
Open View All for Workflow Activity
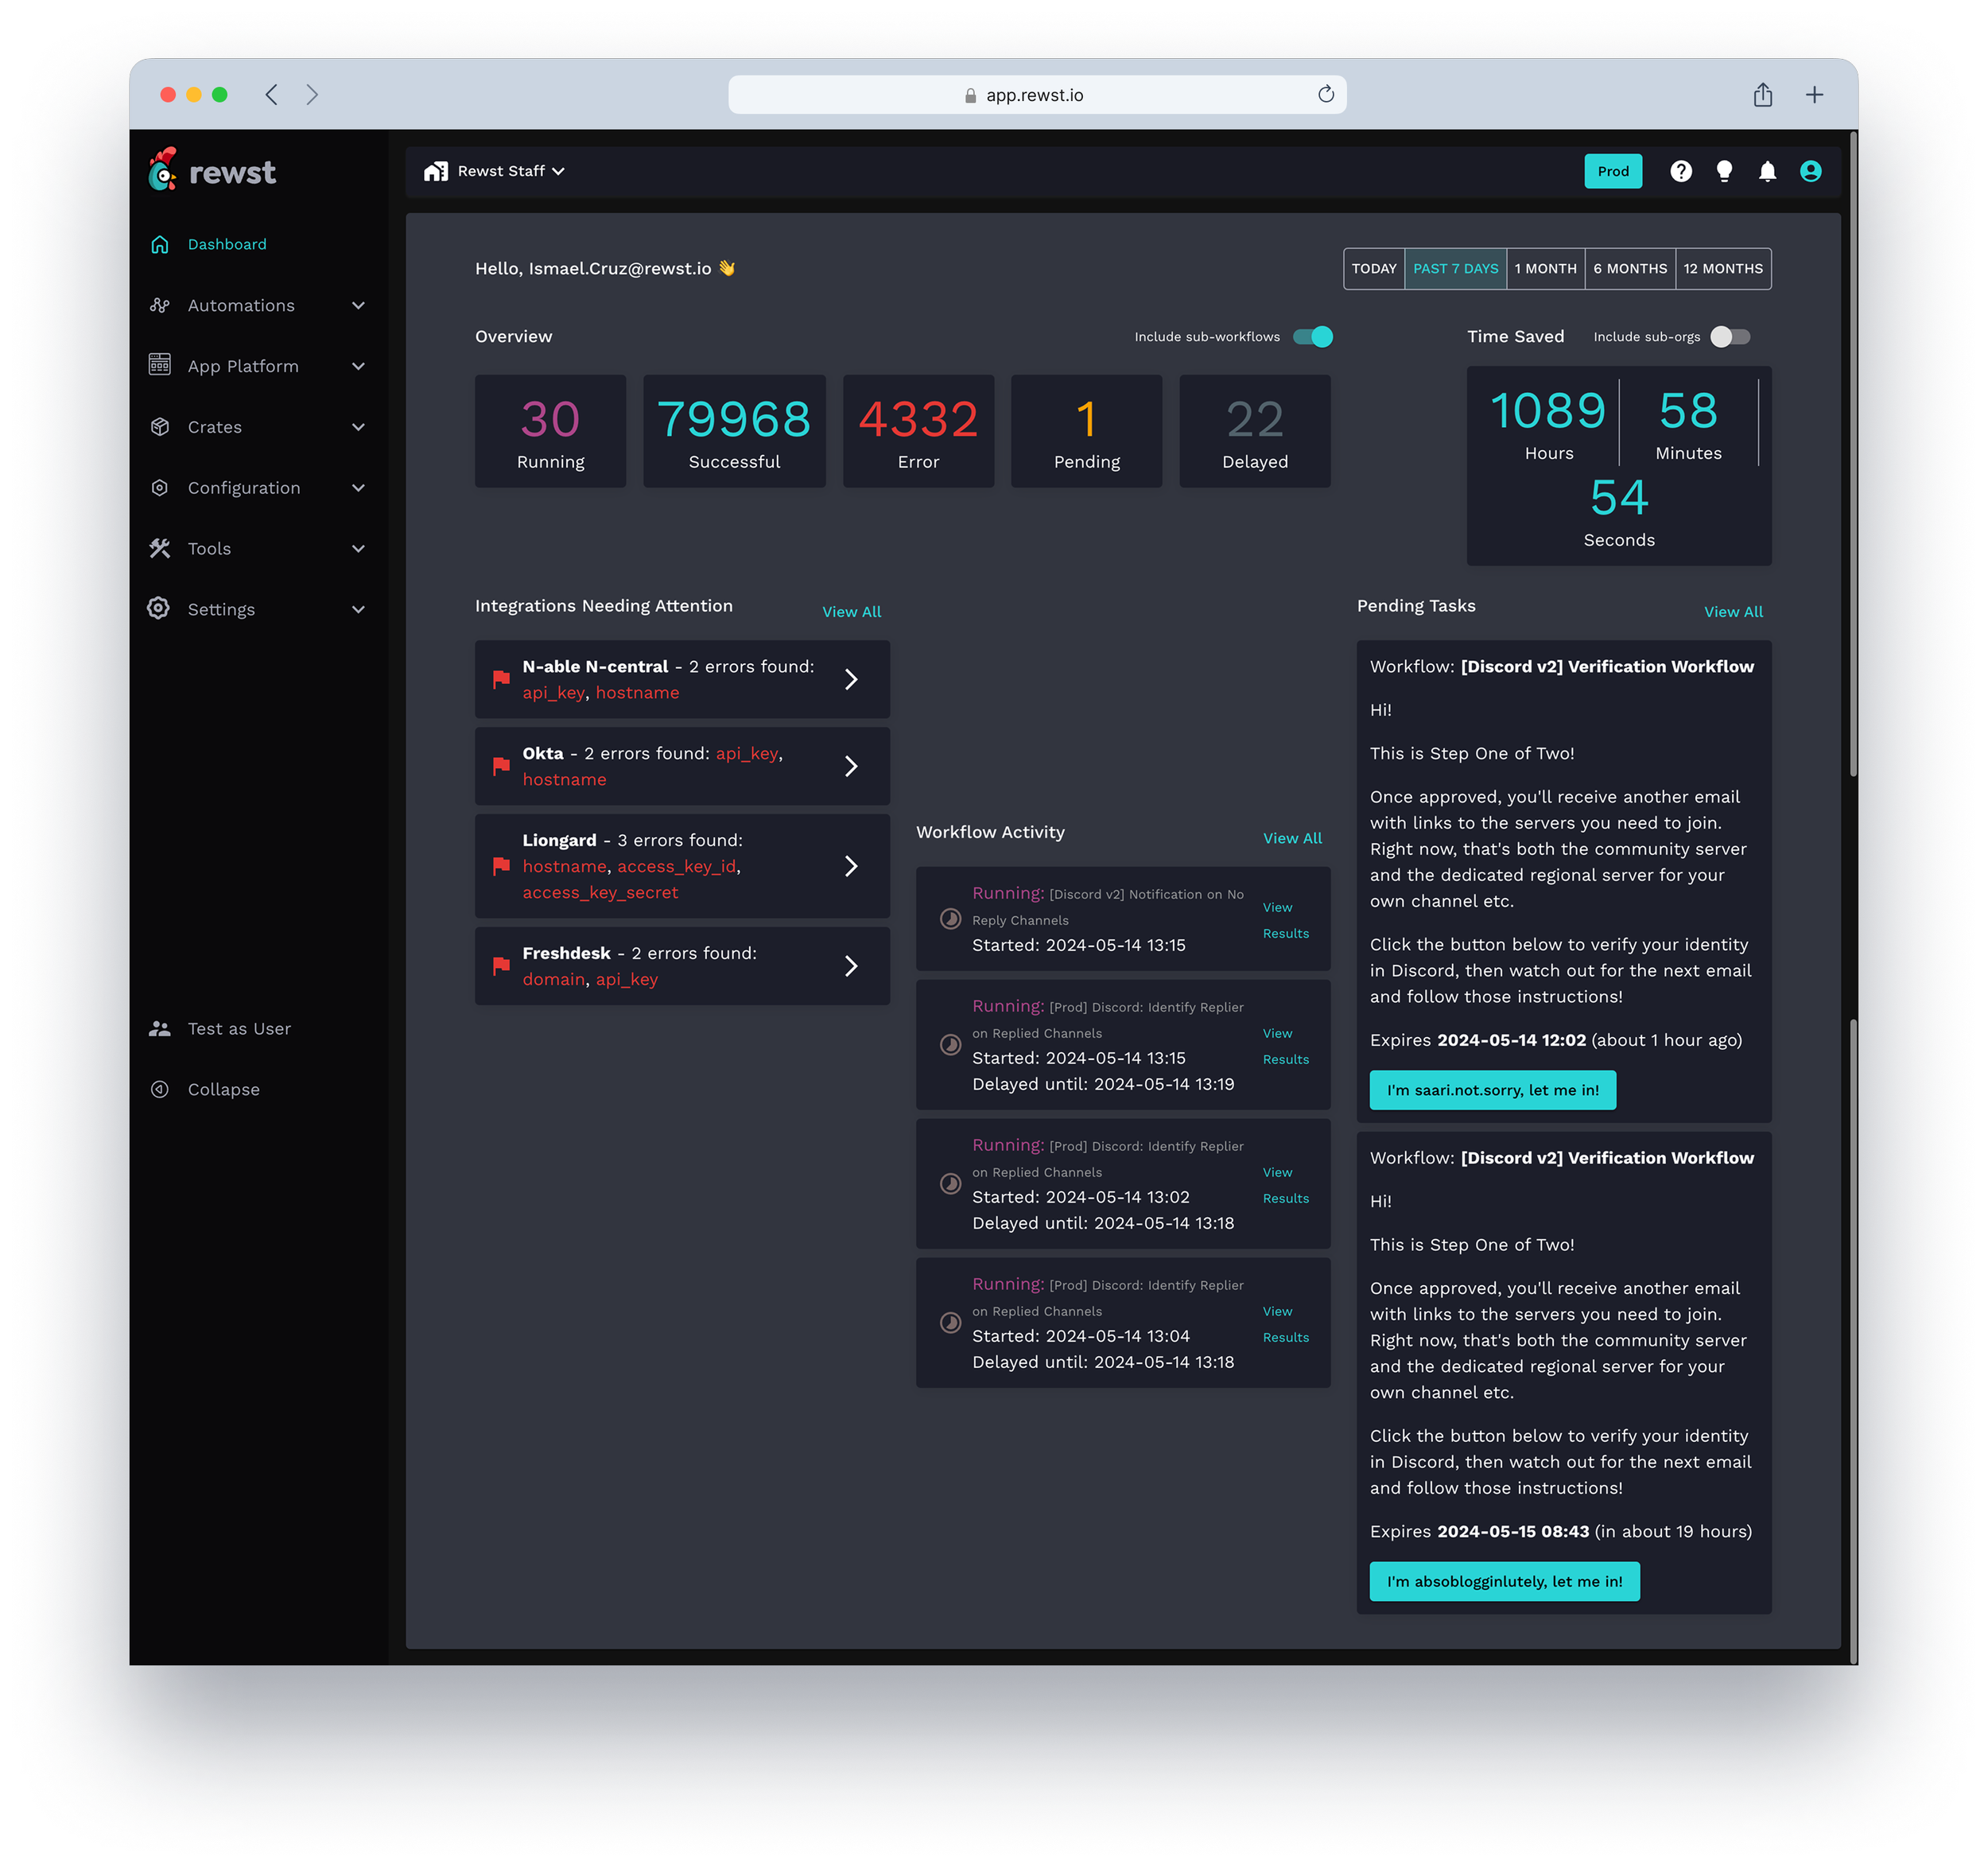tap(1292, 838)
